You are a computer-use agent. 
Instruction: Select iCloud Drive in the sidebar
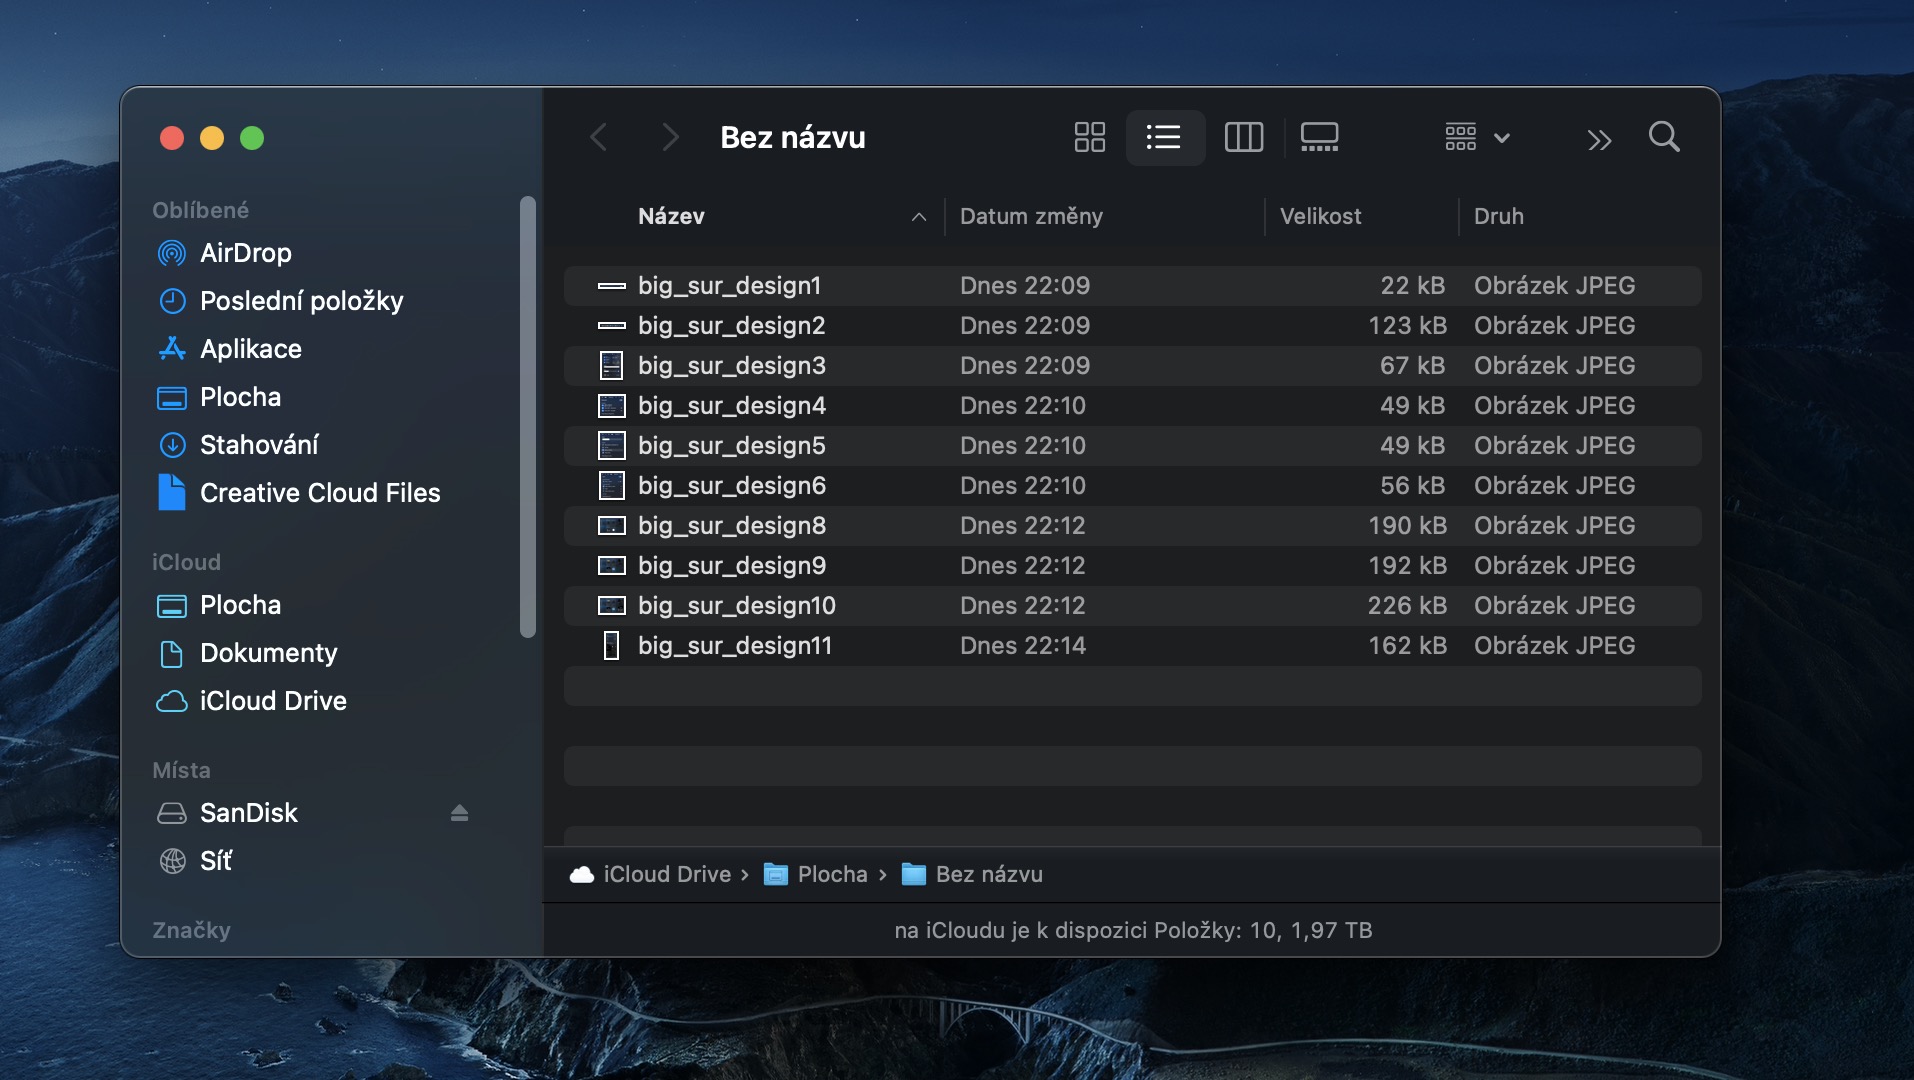tap(273, 701)
